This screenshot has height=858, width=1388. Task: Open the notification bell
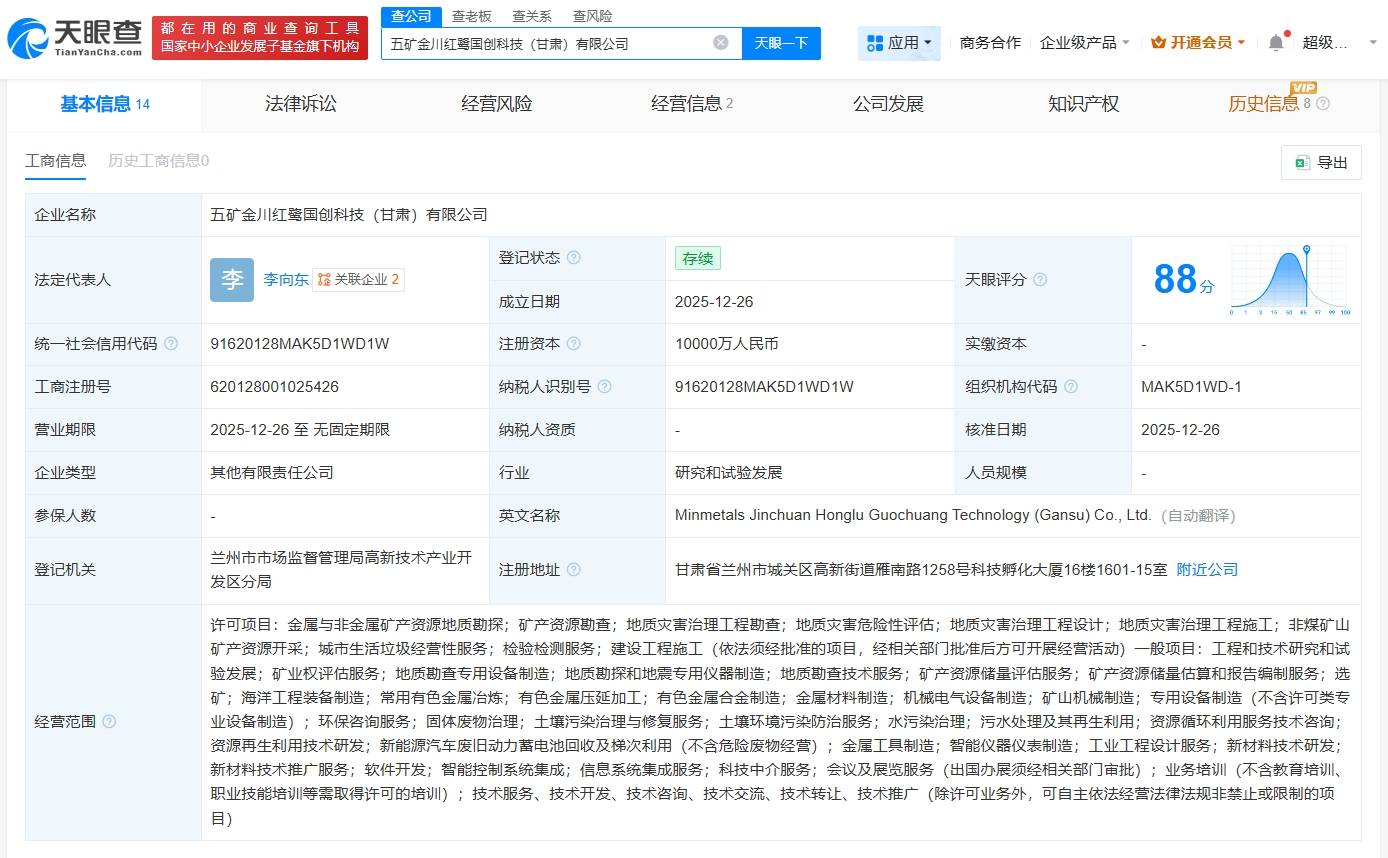pos(1276,43)
